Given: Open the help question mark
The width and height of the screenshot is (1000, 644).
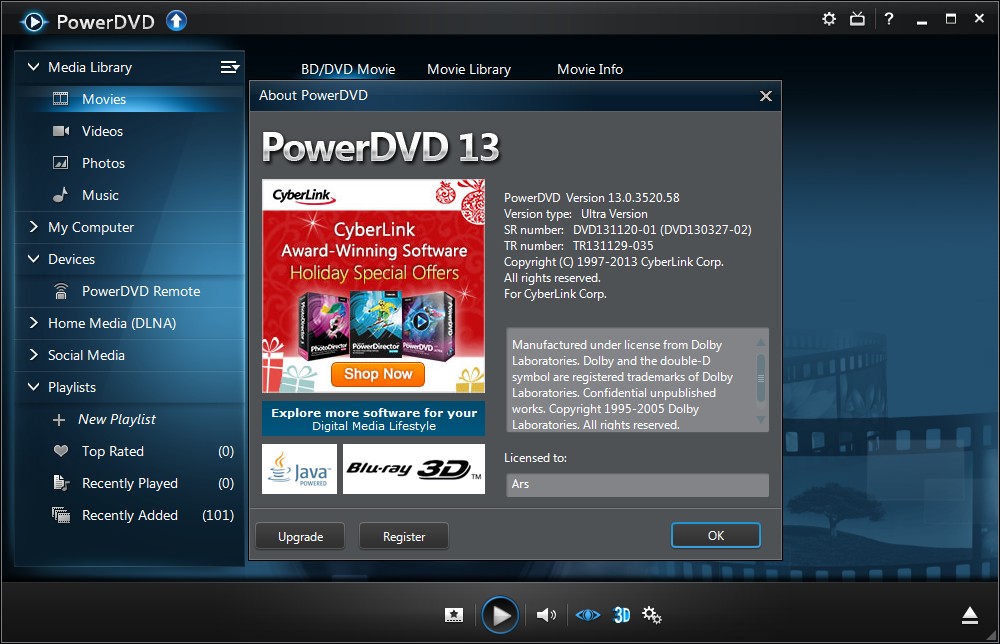Looking at the screenshot, I should 888,19.
